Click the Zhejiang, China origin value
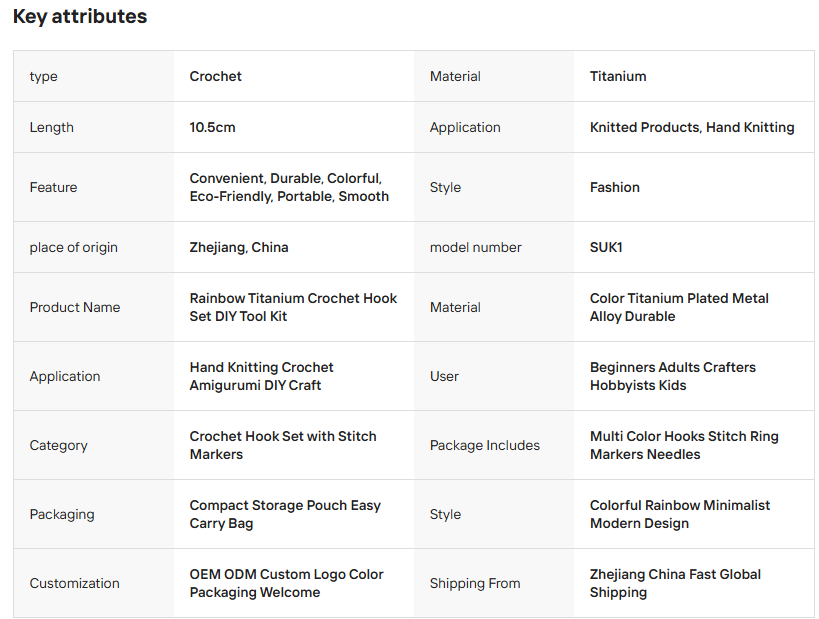Screen dimensions: 819x619 [239, 248]
